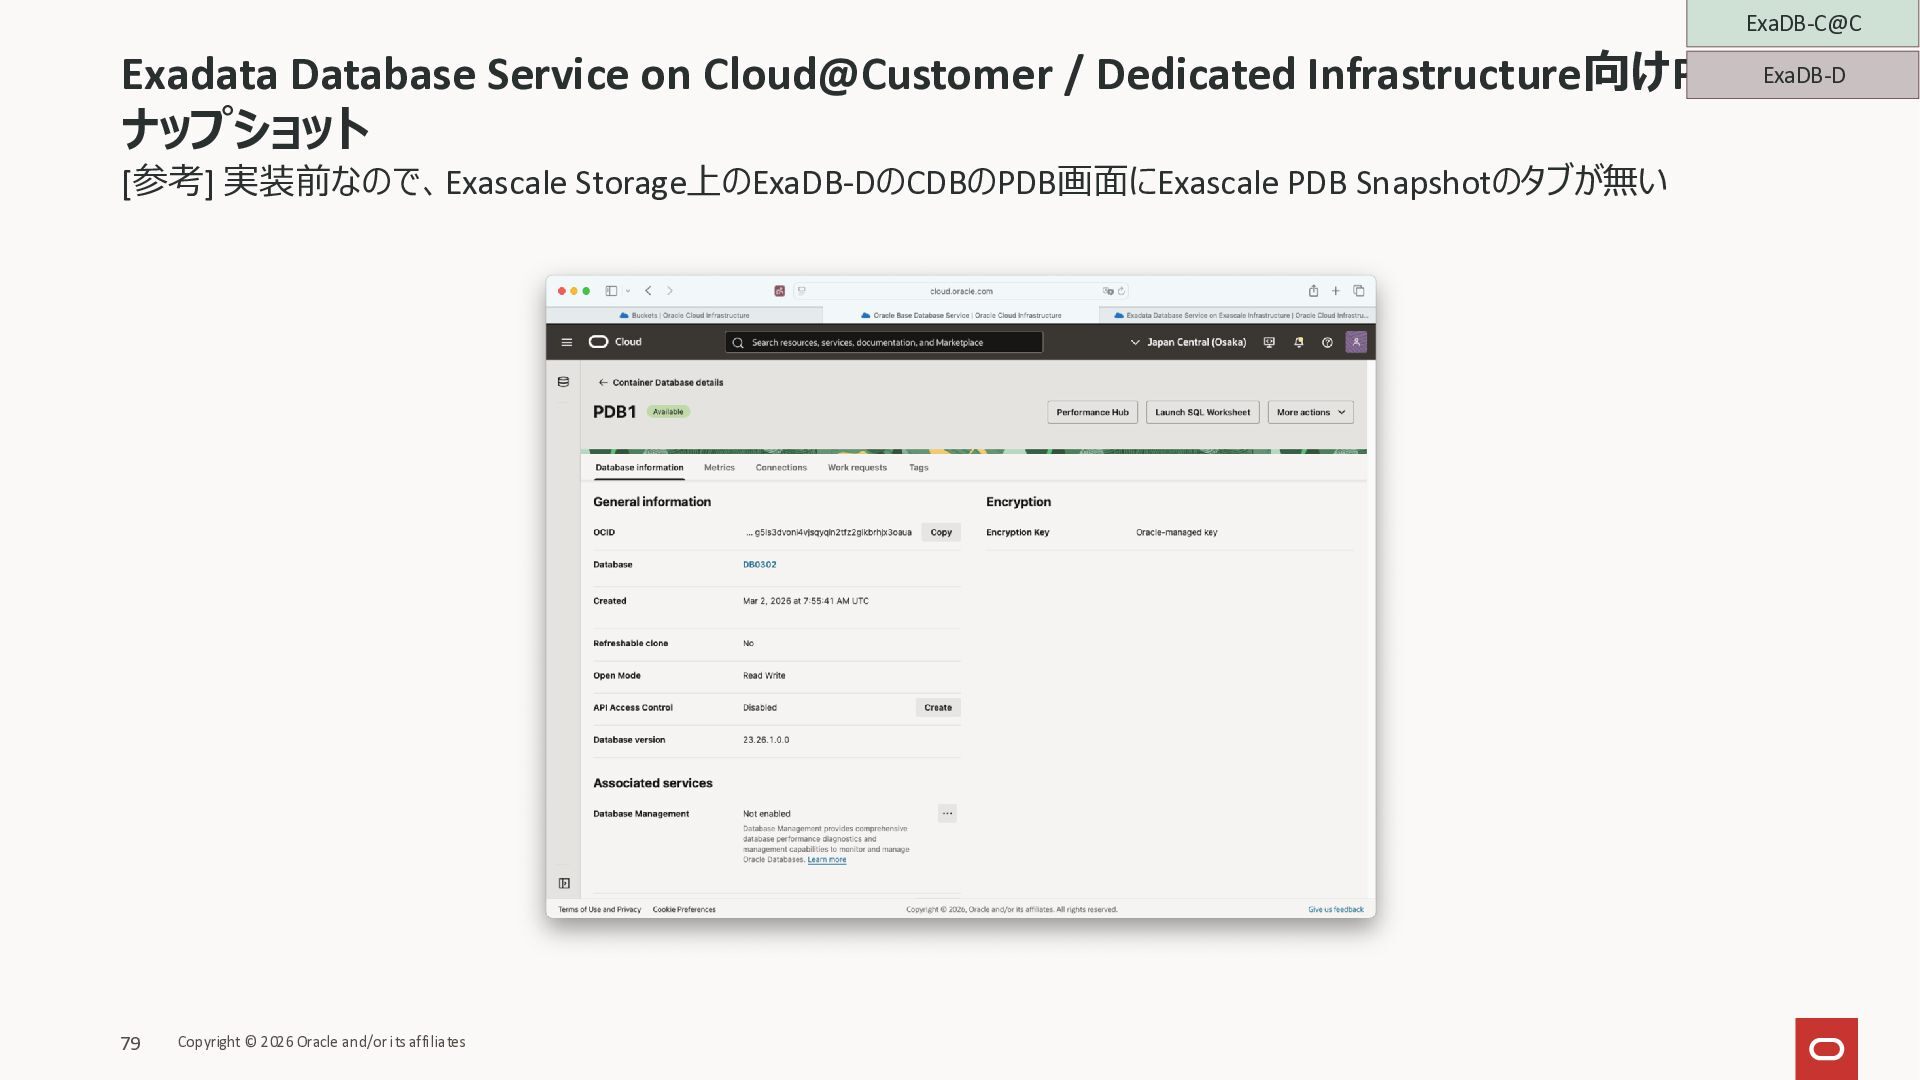Click the page reload icon
1920x1080 pixels.
(1121, 291)
